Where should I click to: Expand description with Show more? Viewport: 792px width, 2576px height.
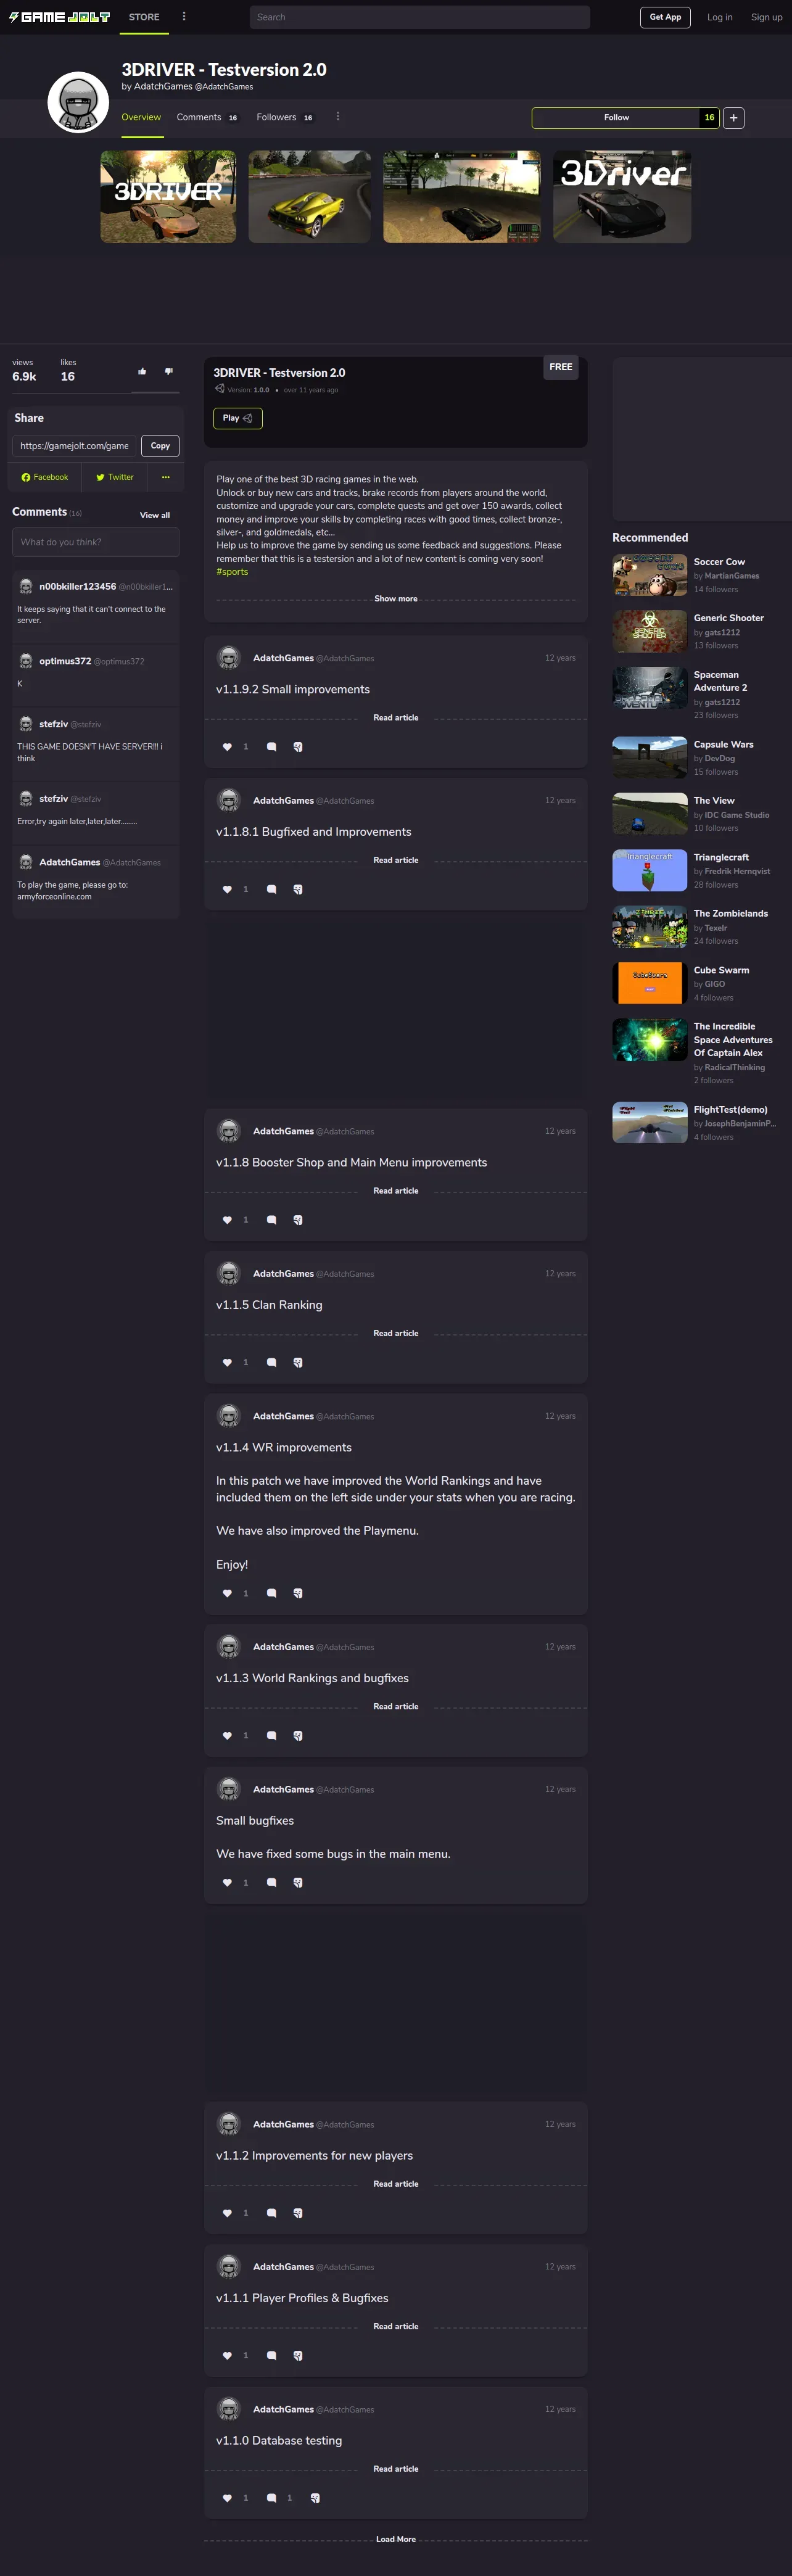point(396,599)
